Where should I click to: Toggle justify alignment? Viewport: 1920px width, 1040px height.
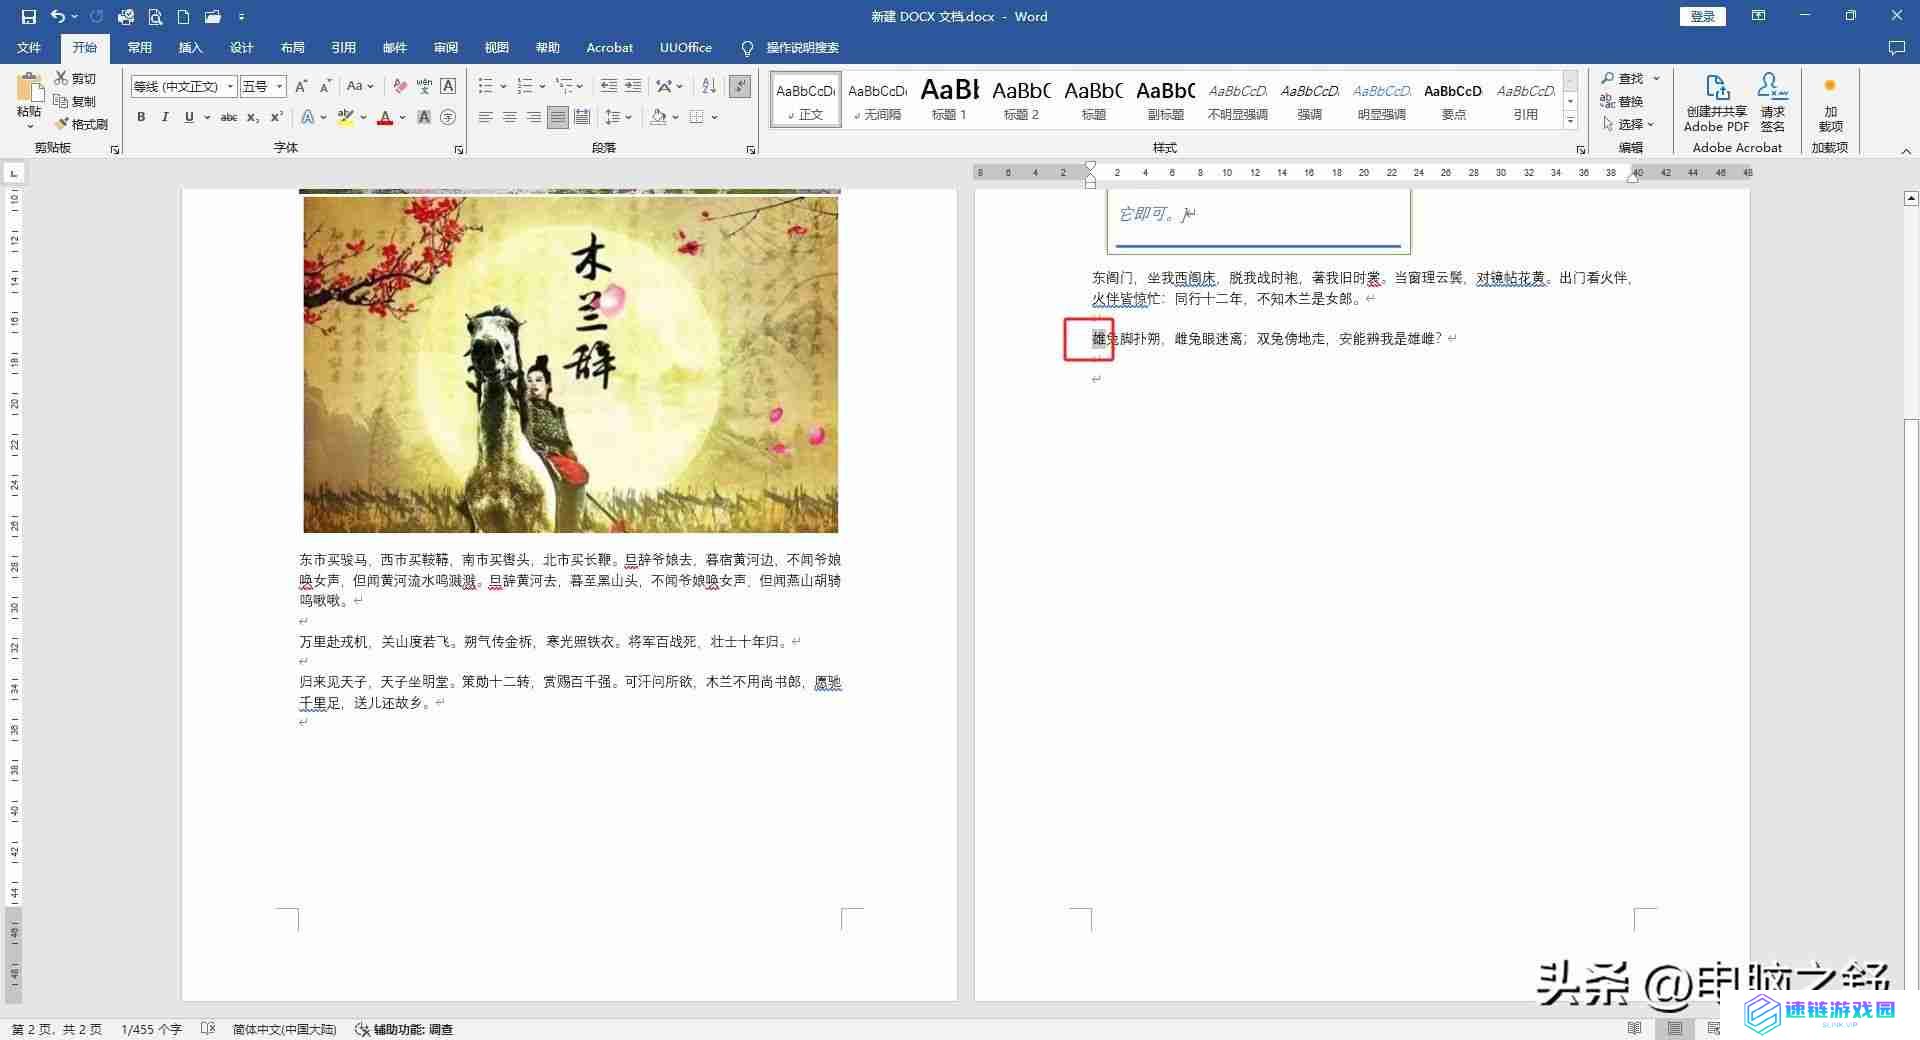coord(557,117)
